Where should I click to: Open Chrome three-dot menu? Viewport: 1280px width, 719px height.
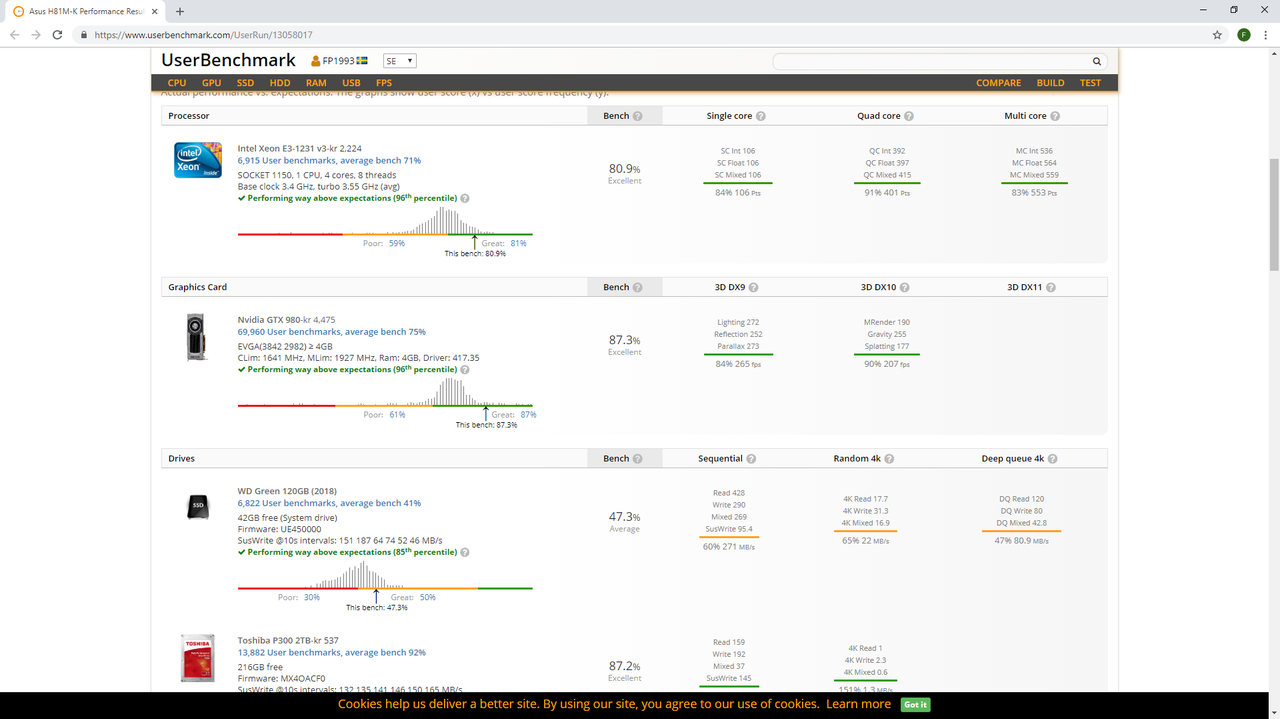click(1266, 34)
